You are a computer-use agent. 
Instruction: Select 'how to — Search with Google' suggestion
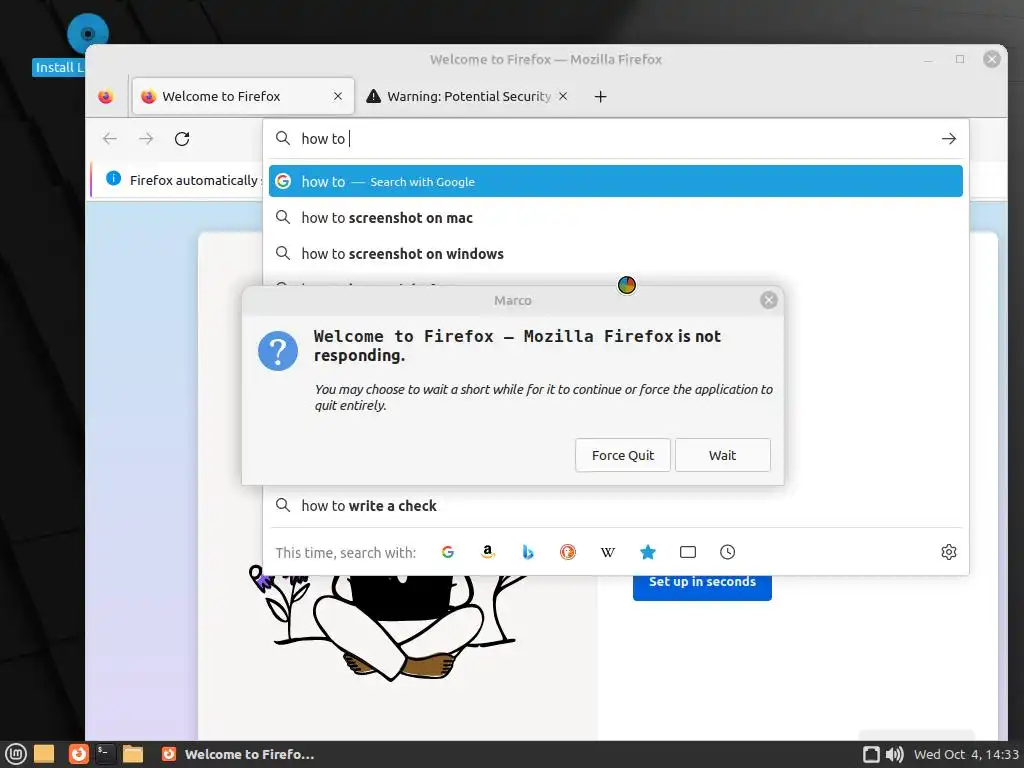[616, 181]
